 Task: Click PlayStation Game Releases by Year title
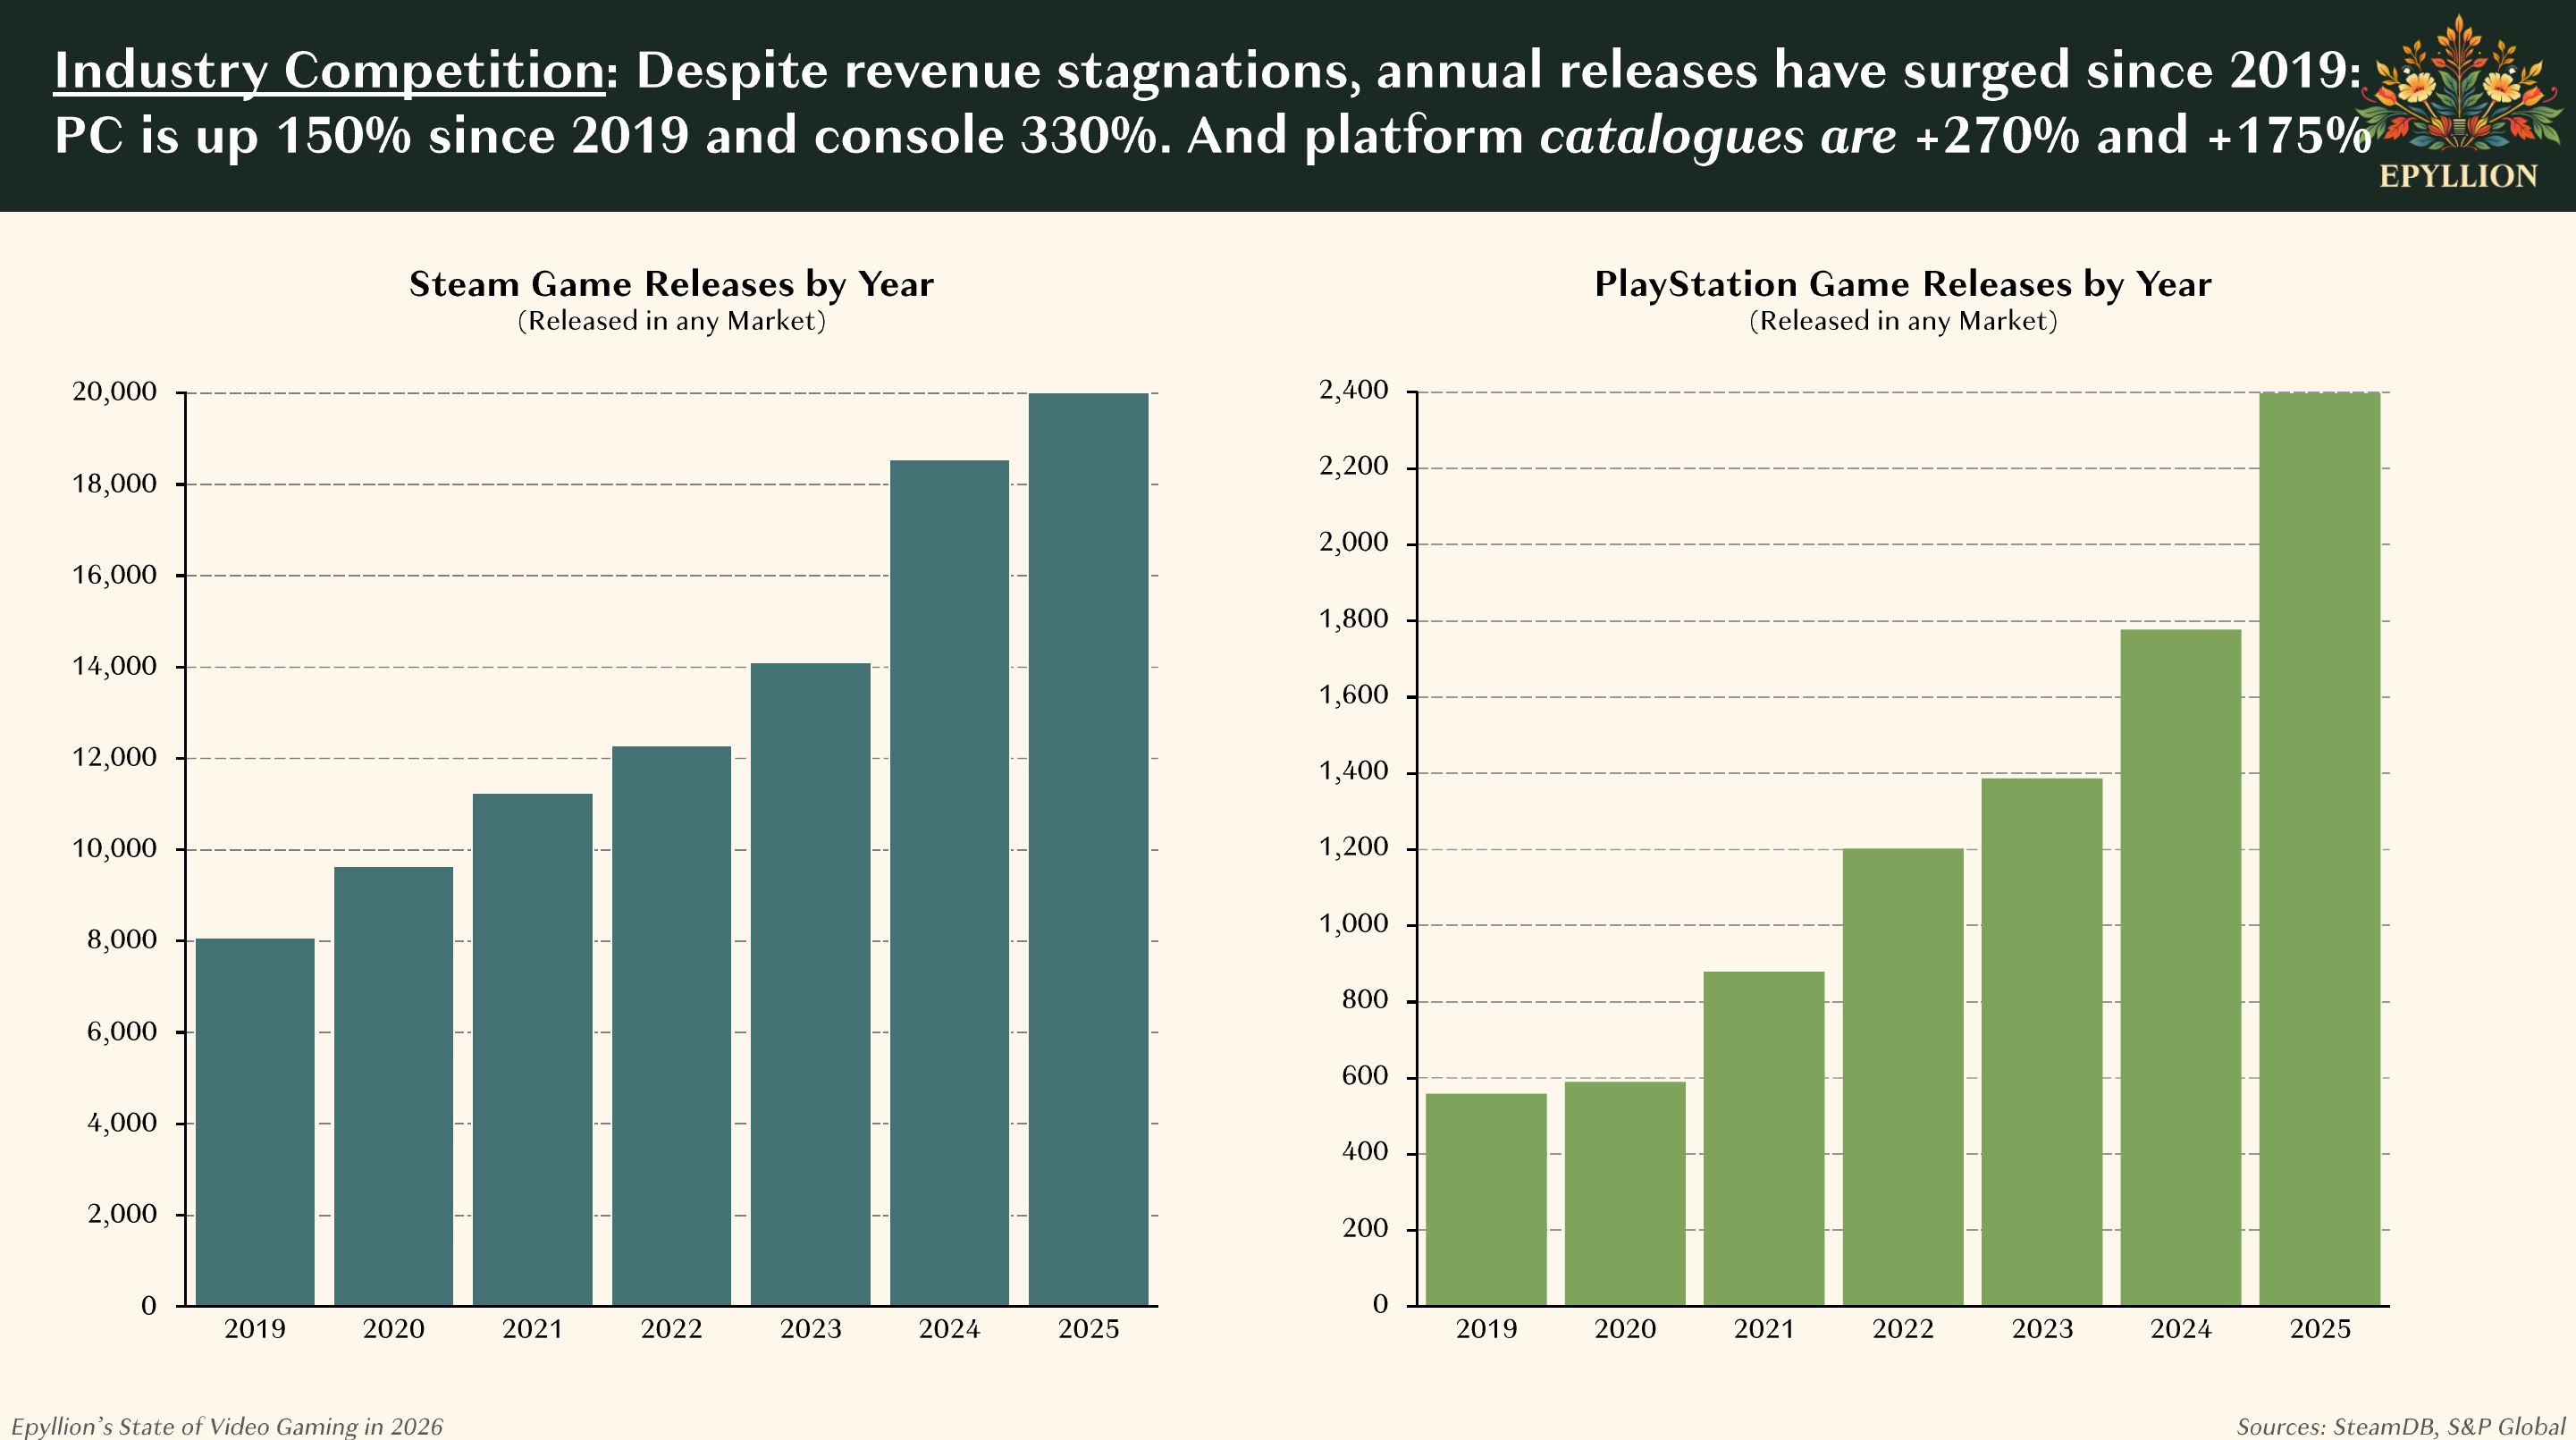[1902, 284]
